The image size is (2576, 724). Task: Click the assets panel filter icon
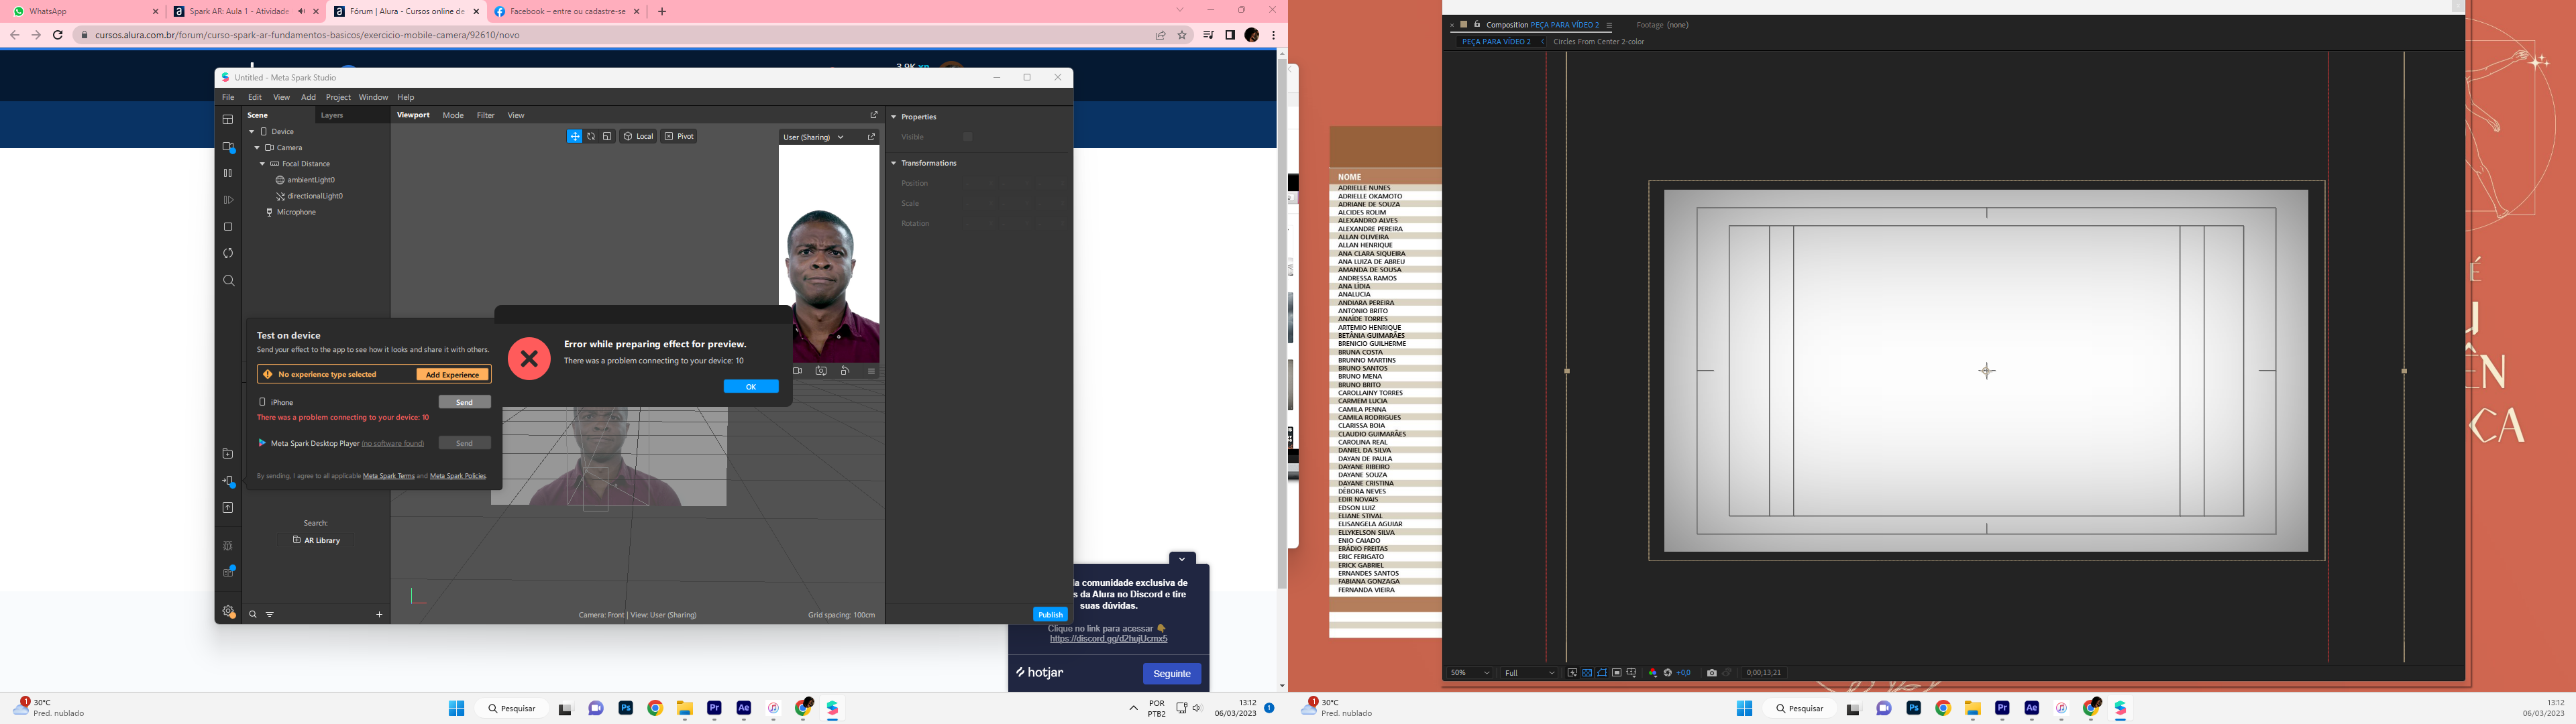point(270,615)
